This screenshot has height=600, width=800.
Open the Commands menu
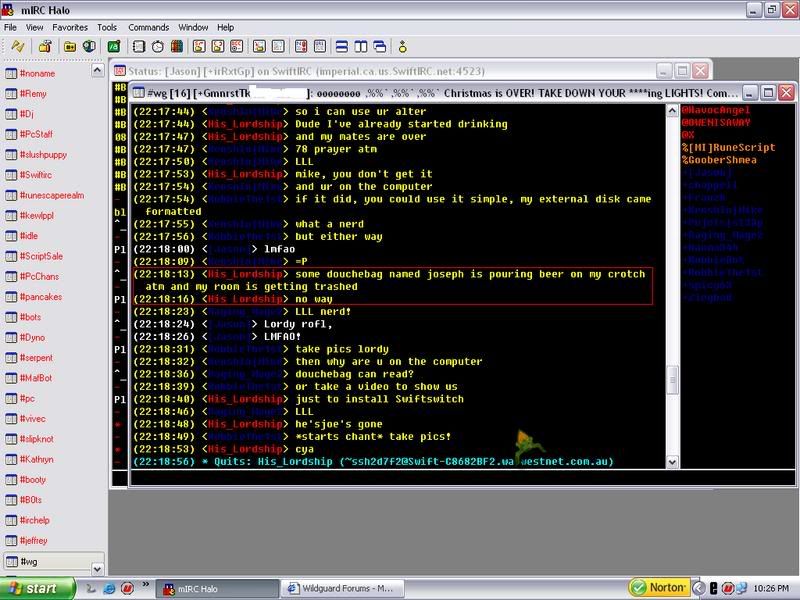(x=148, y=27)
